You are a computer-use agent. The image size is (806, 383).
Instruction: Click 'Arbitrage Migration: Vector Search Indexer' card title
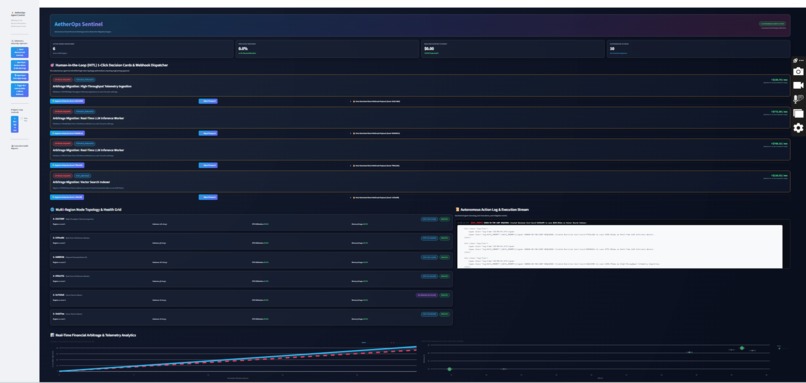coord(81,182)
